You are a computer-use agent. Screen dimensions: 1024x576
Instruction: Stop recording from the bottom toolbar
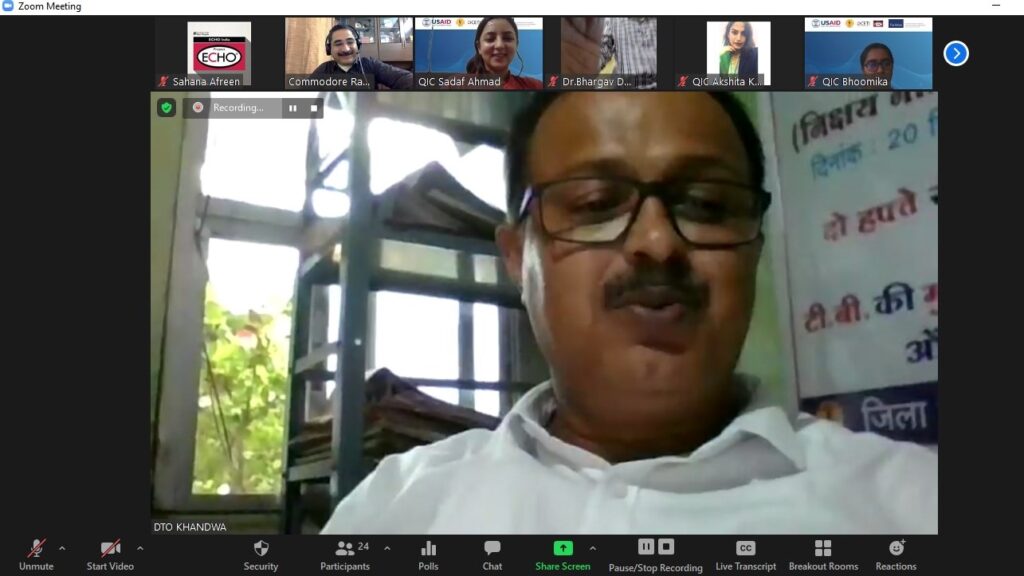(x=666, y=546)
